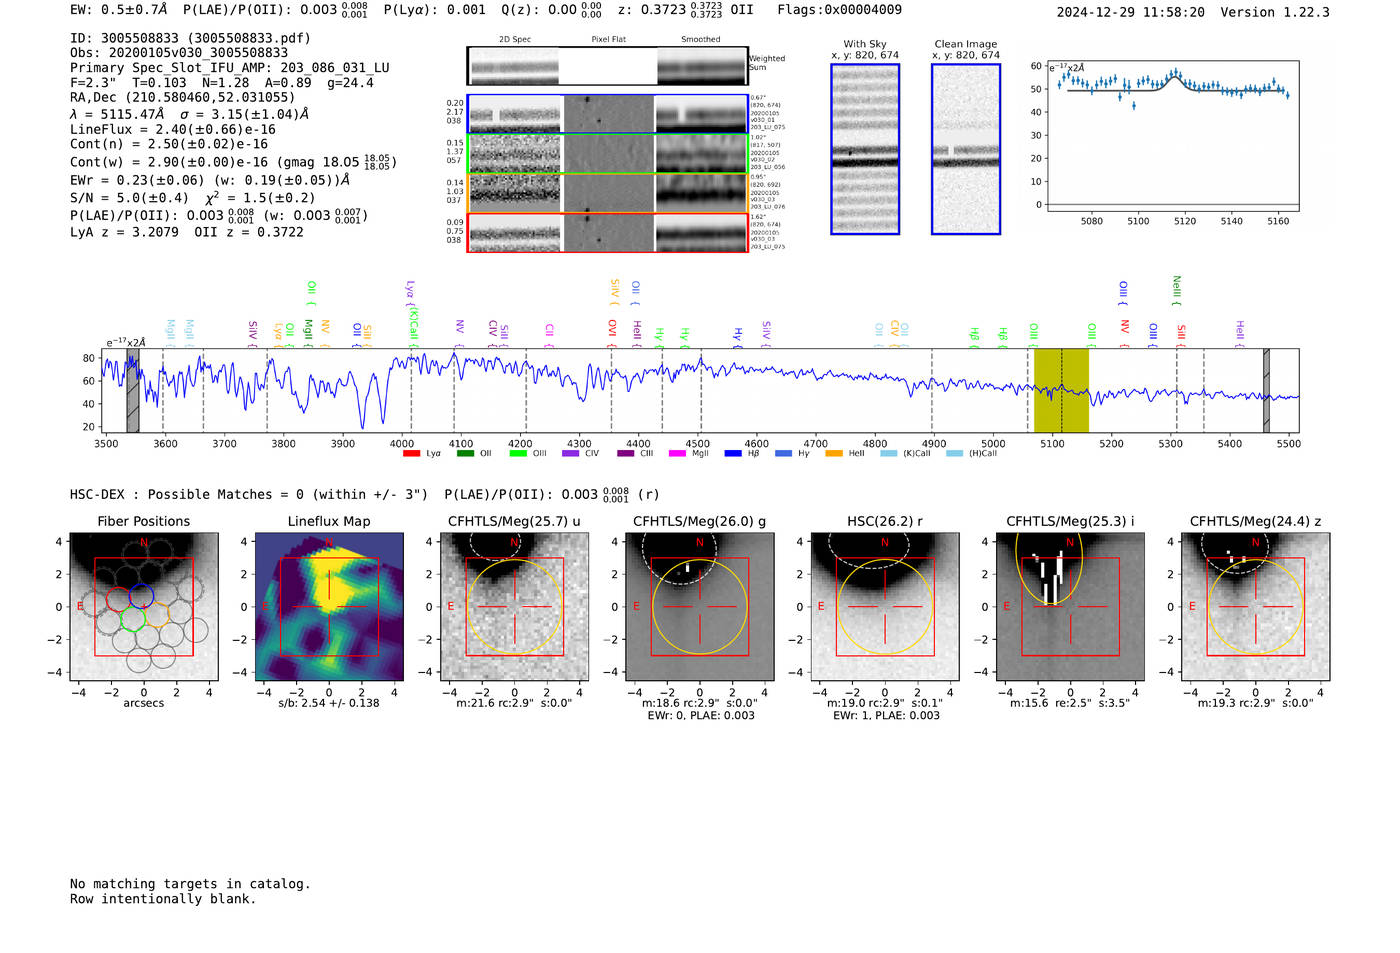This screenshot has width=1400, height=953.
Task: Click the gray hatched band near 5460 Å
Action: 1266,390
